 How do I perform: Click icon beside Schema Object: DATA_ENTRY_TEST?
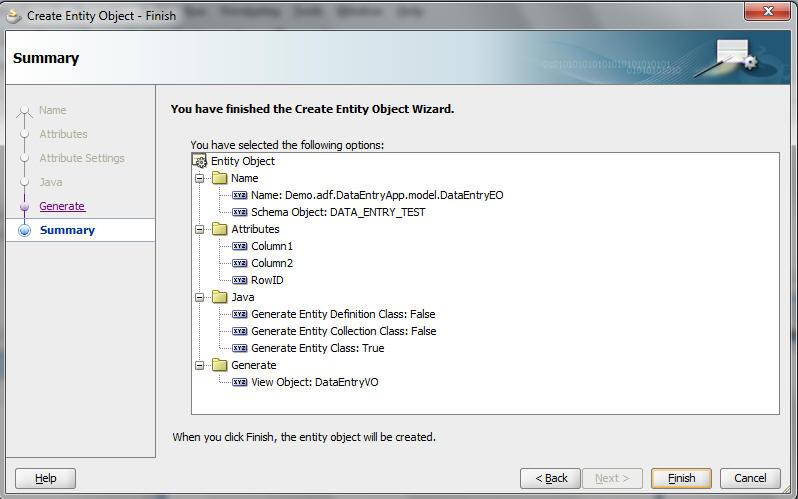pos(240,212)
